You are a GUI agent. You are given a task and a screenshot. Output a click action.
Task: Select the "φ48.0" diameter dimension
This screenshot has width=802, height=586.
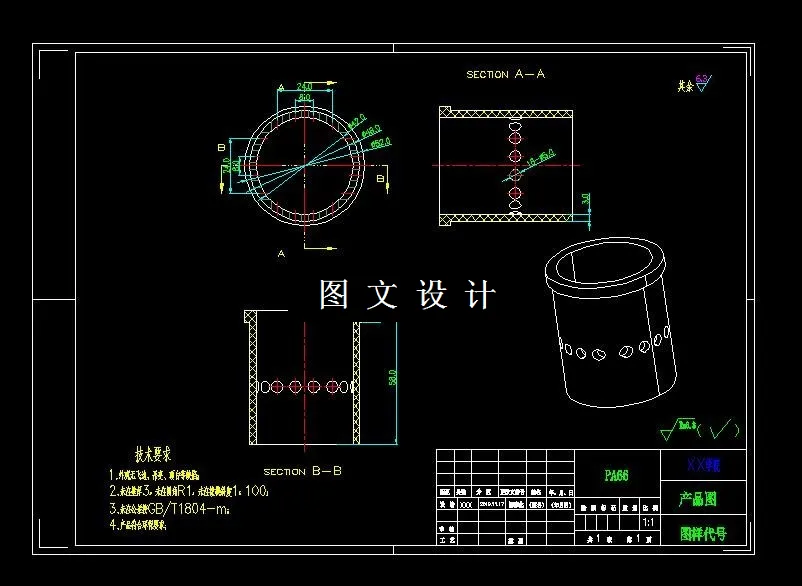coord(371,131)
